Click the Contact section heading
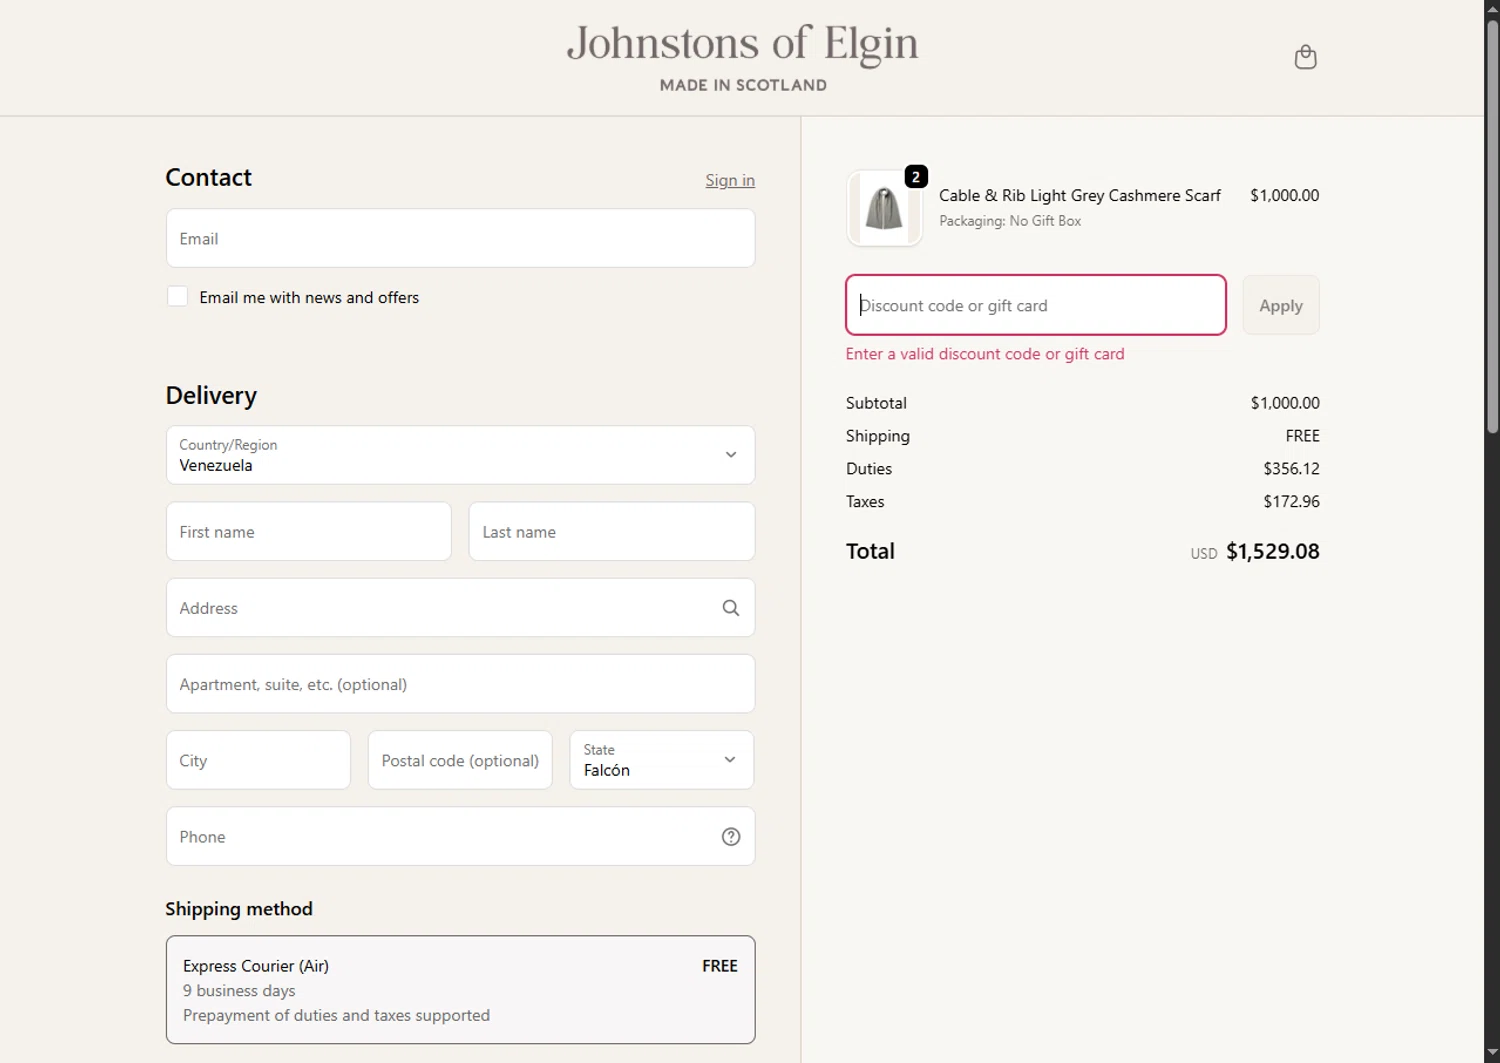This screenshot has width=1500, height=1063. pos(208,177)
